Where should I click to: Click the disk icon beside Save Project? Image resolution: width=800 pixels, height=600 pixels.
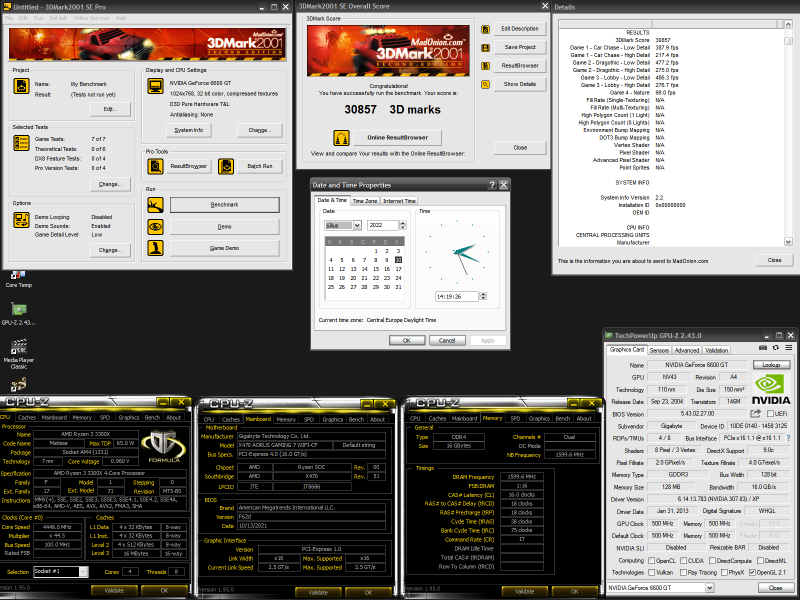point(485,47)
